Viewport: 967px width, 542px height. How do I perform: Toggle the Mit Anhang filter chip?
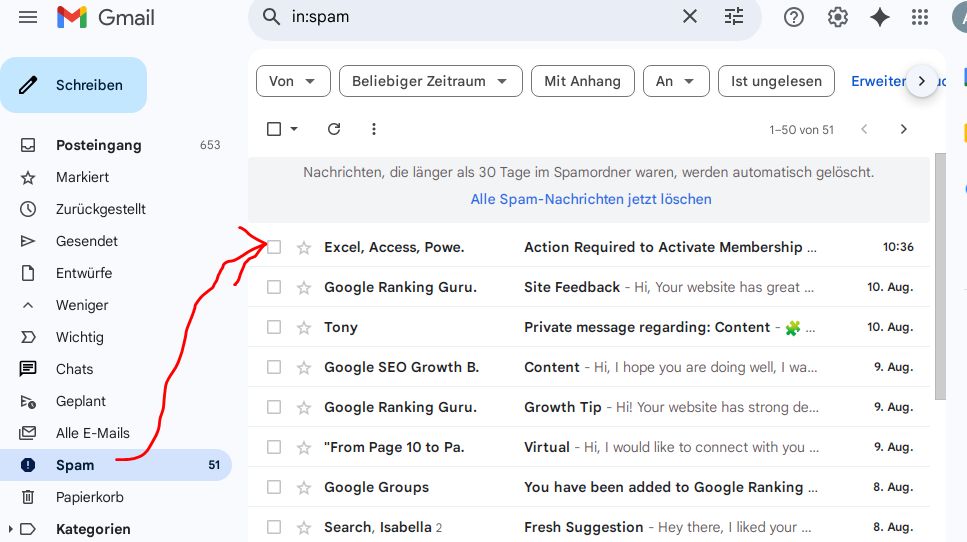click(582, 81)
